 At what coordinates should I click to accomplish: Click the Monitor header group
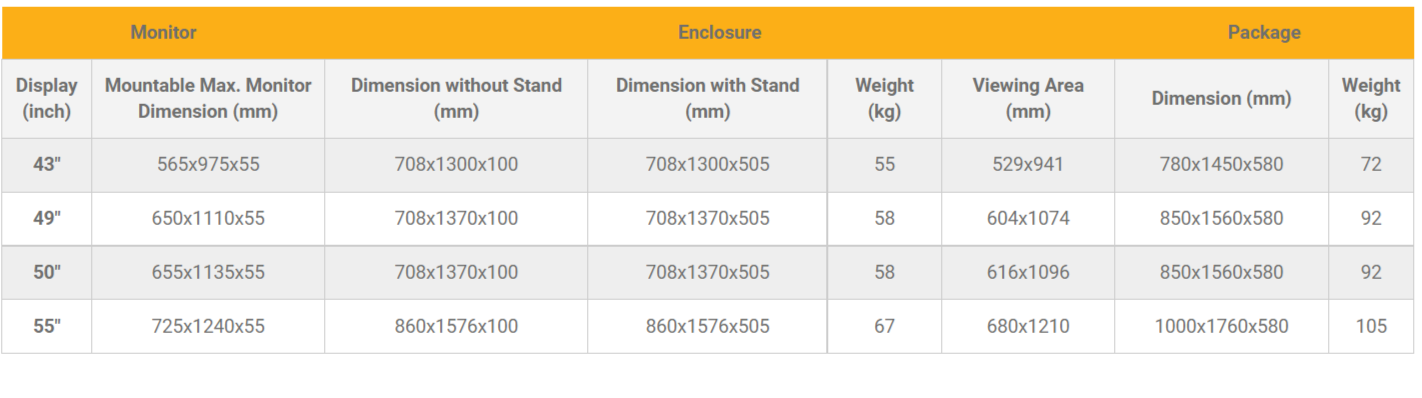[x=163, y=33]
